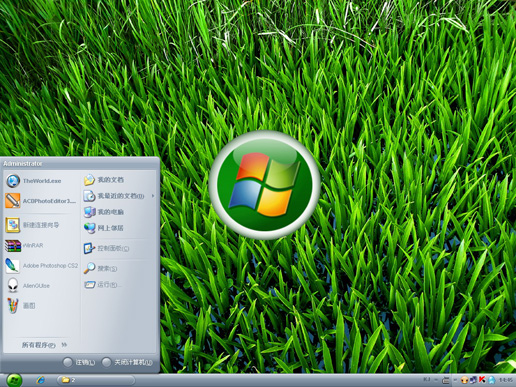Image resolution: width=516 pixels, height=387 pixels.
Task: Click the taskbar clock
Action: click(x=505, y=380)
